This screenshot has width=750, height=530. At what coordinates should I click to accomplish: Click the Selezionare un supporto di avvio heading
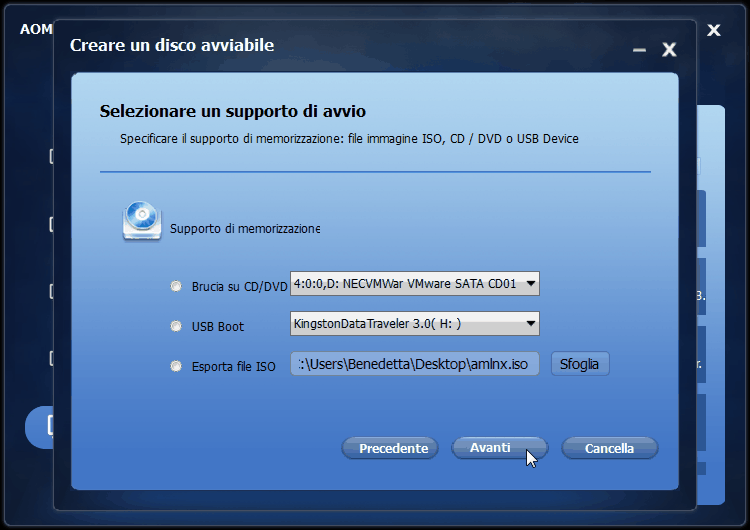click(x=232, y=111)
